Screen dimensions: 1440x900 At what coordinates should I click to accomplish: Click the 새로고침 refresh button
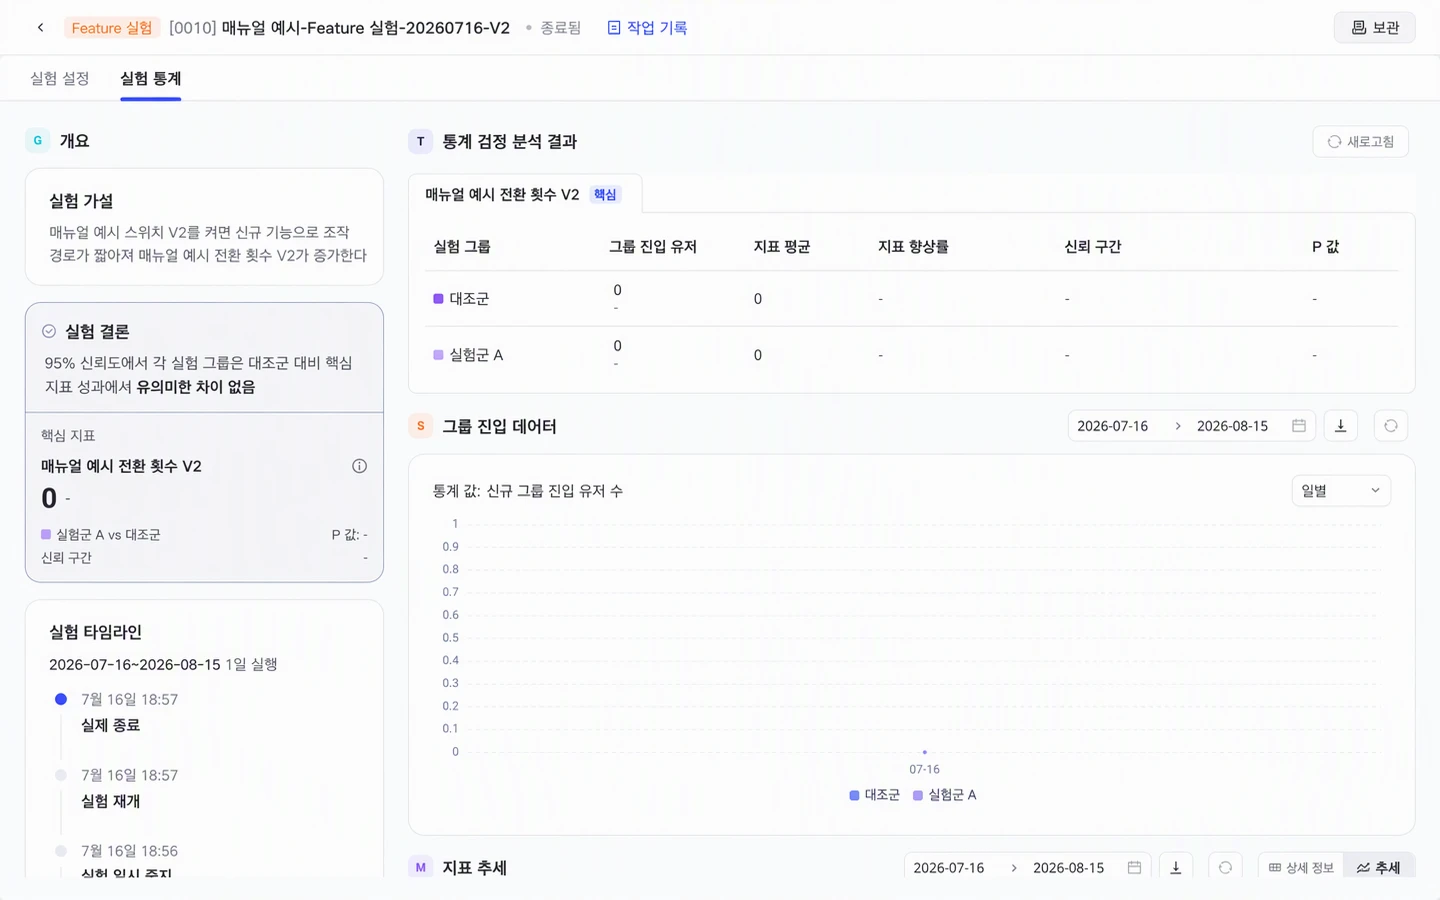[x=1360, y=142]
